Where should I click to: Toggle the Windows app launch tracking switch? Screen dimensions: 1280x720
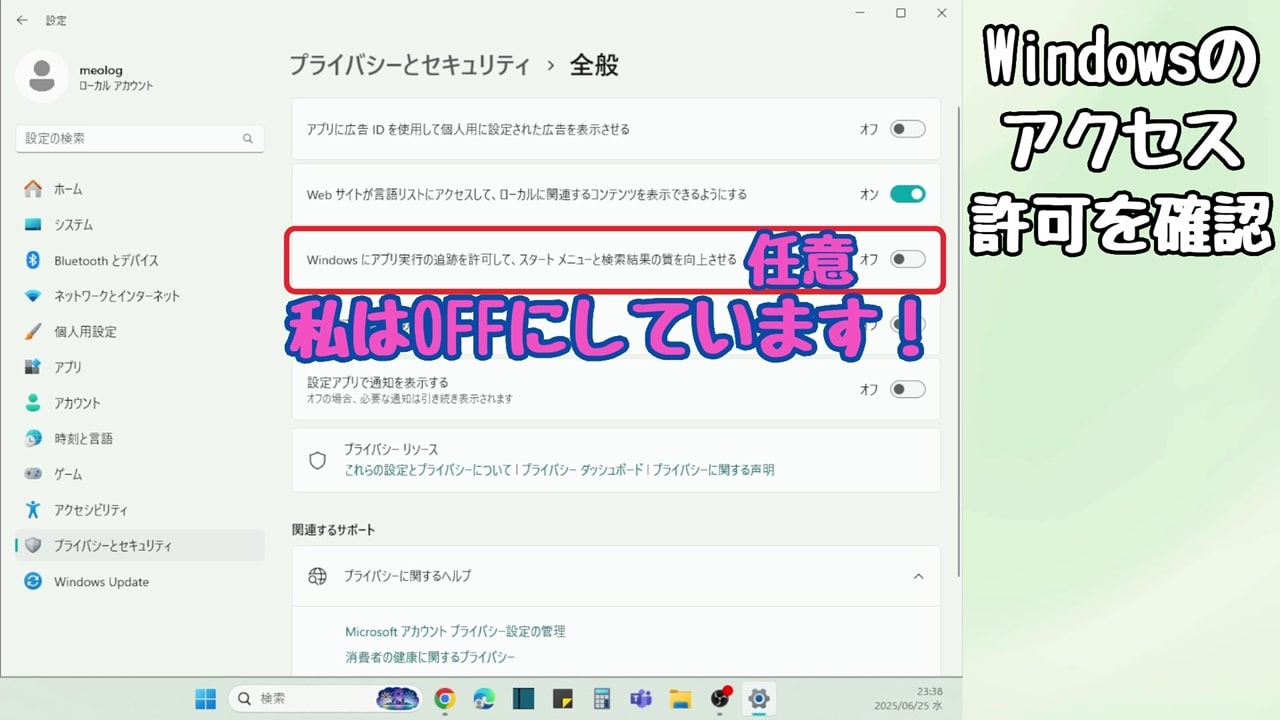[x=908, y=259]
